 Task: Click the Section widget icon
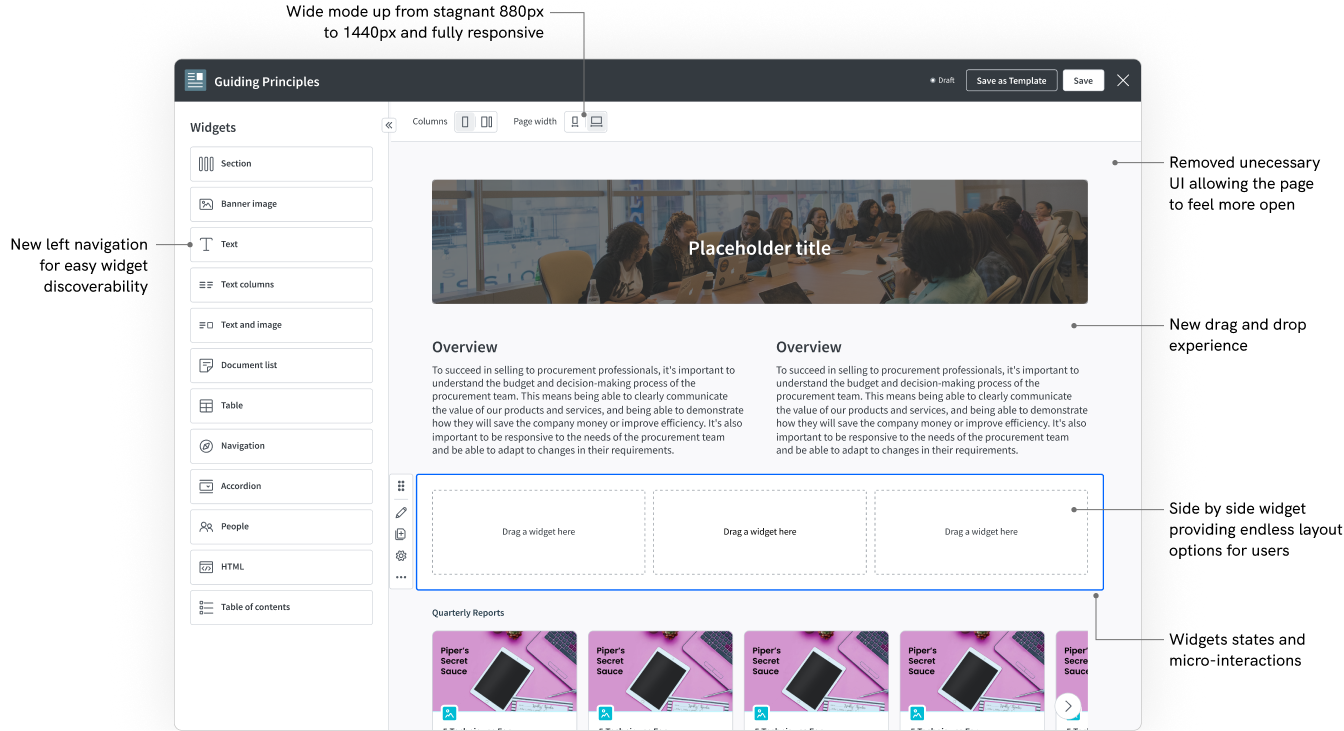tap(206, 164)
